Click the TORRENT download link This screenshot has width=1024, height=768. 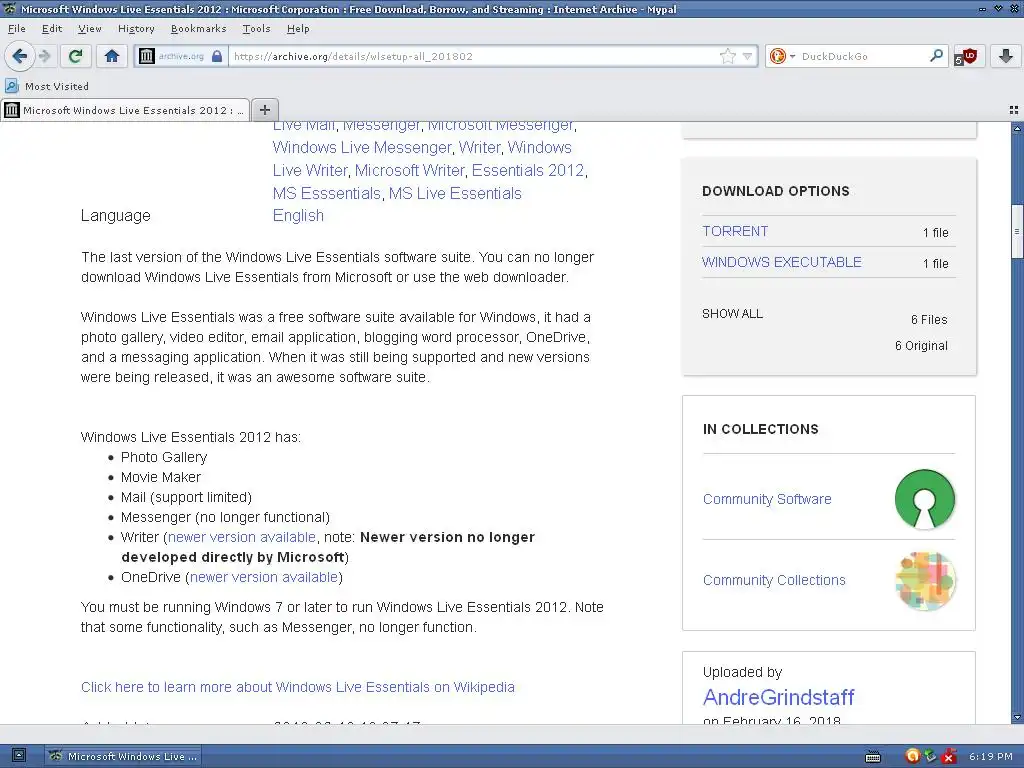pos(735,231)
